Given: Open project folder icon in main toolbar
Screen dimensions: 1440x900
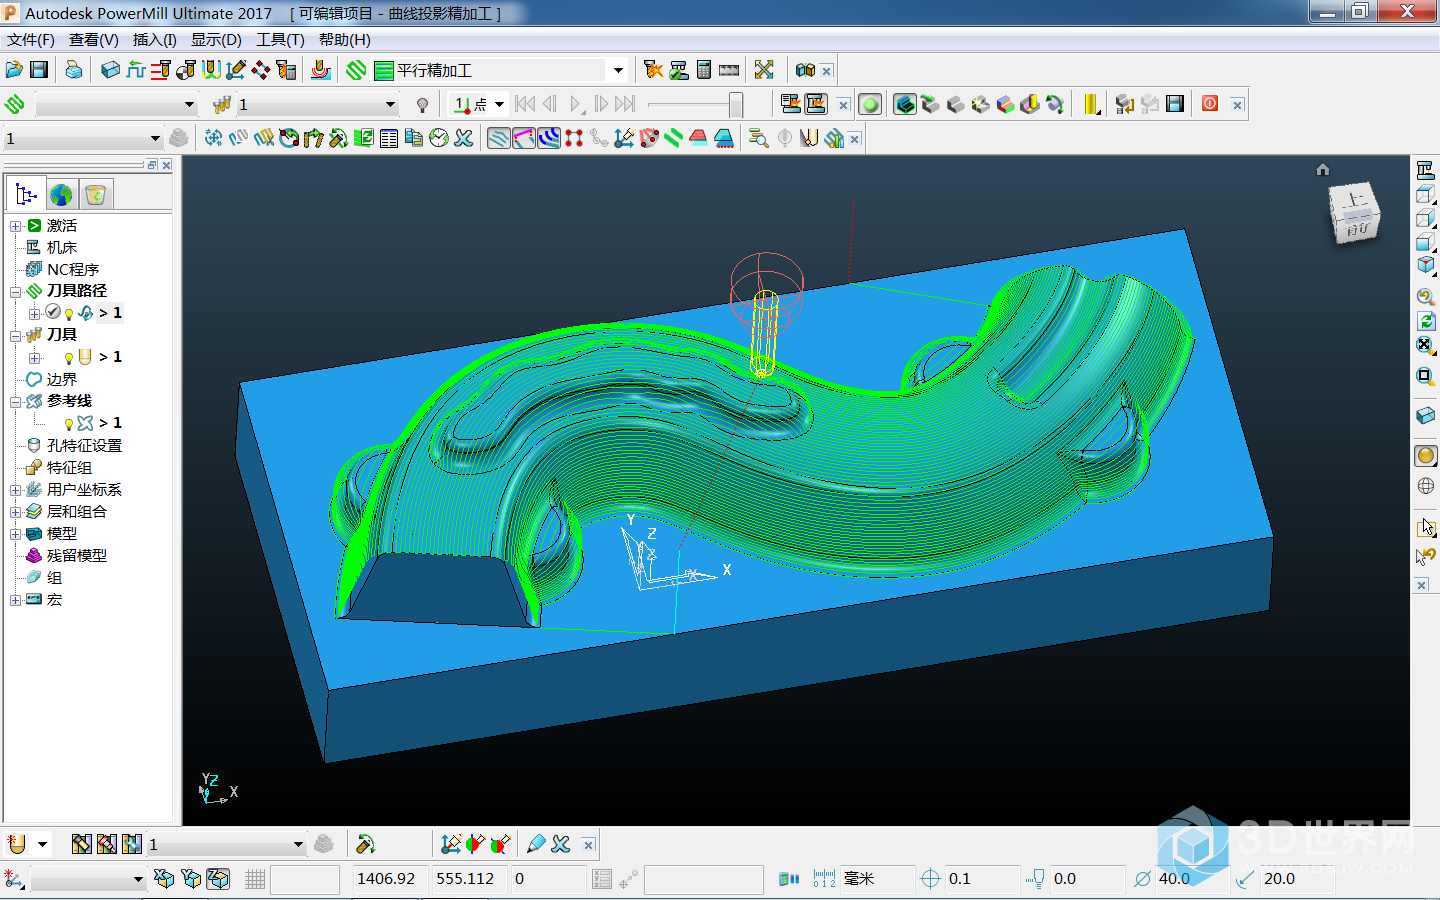Looking at the screenshot, I should pyautogui.click(x=14, y=70).
